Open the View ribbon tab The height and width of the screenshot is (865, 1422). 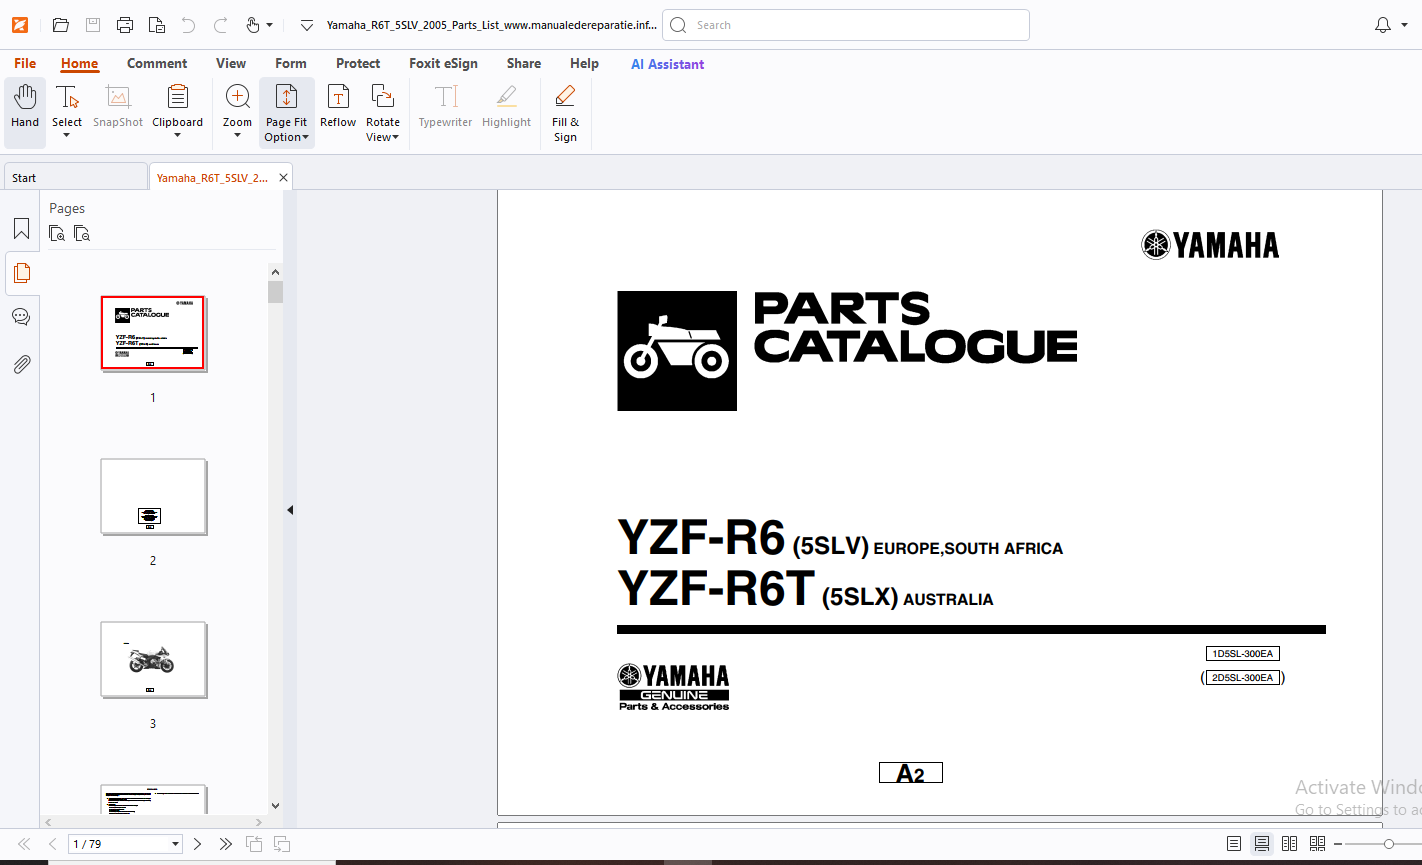(x=231, y=63)
